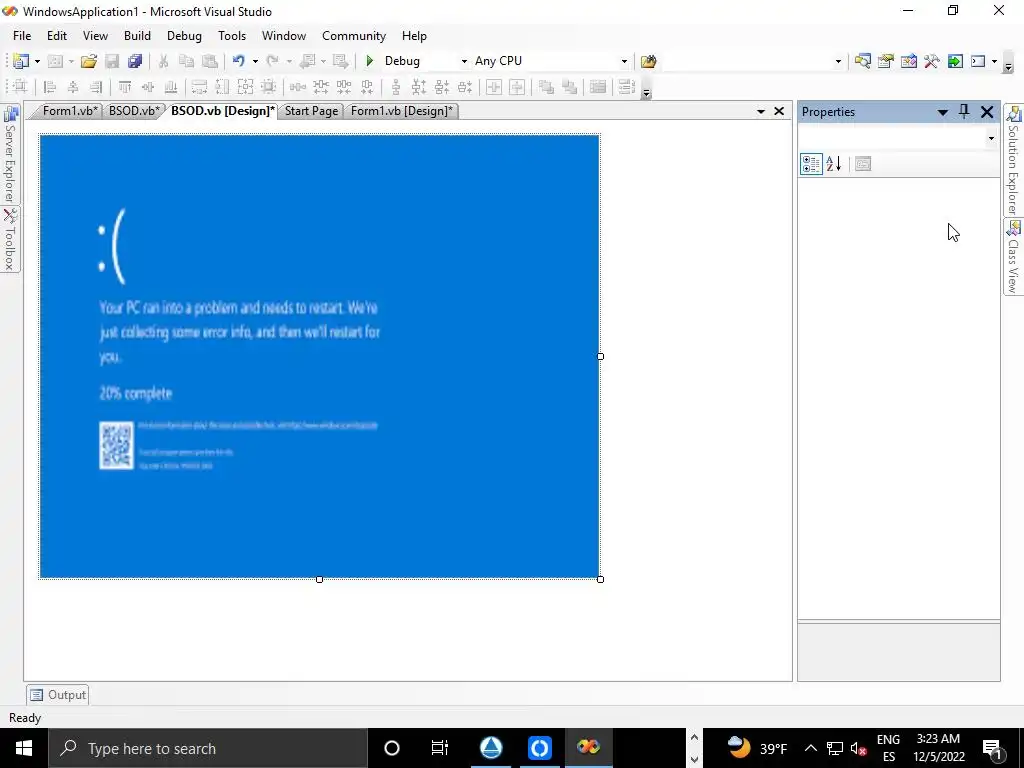
Task: Toggle Auto Hide pin on Properties panel
Action: coord(964,112)
